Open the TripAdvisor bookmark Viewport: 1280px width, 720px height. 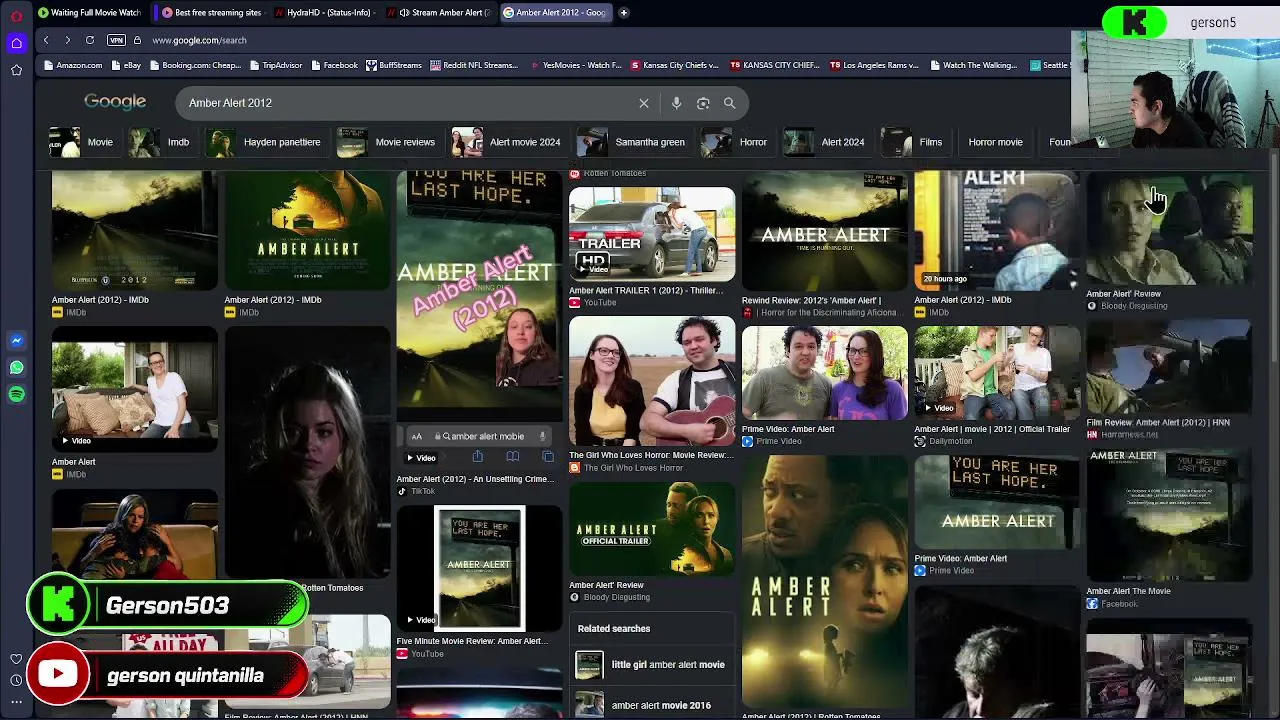point(275,66)
